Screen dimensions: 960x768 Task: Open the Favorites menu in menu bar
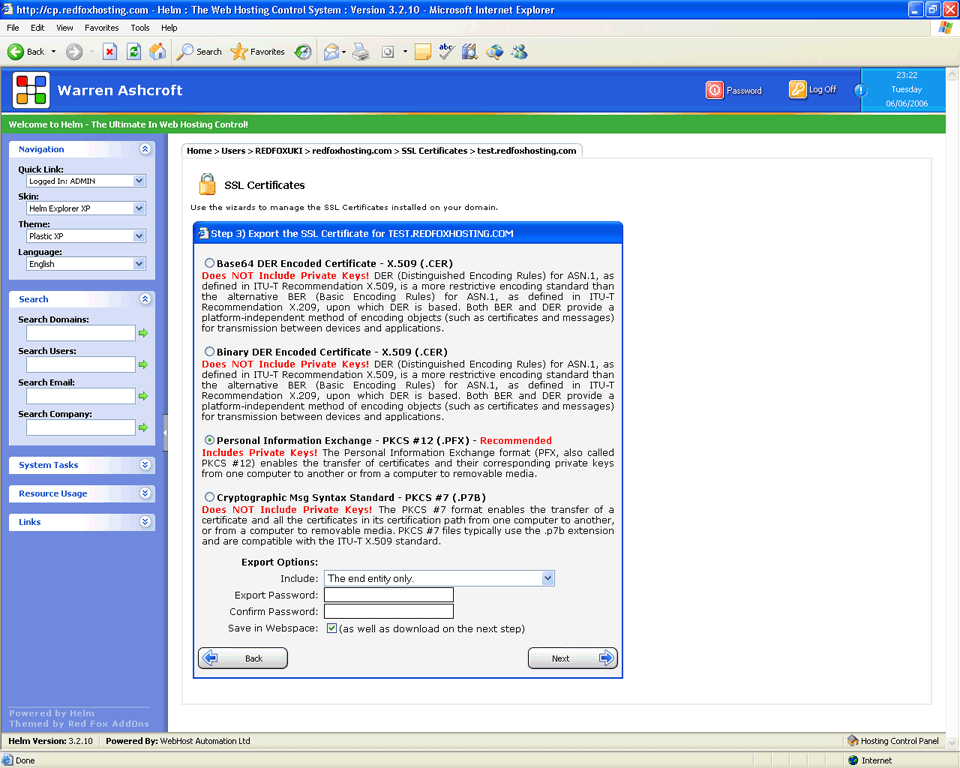[102, 28]
